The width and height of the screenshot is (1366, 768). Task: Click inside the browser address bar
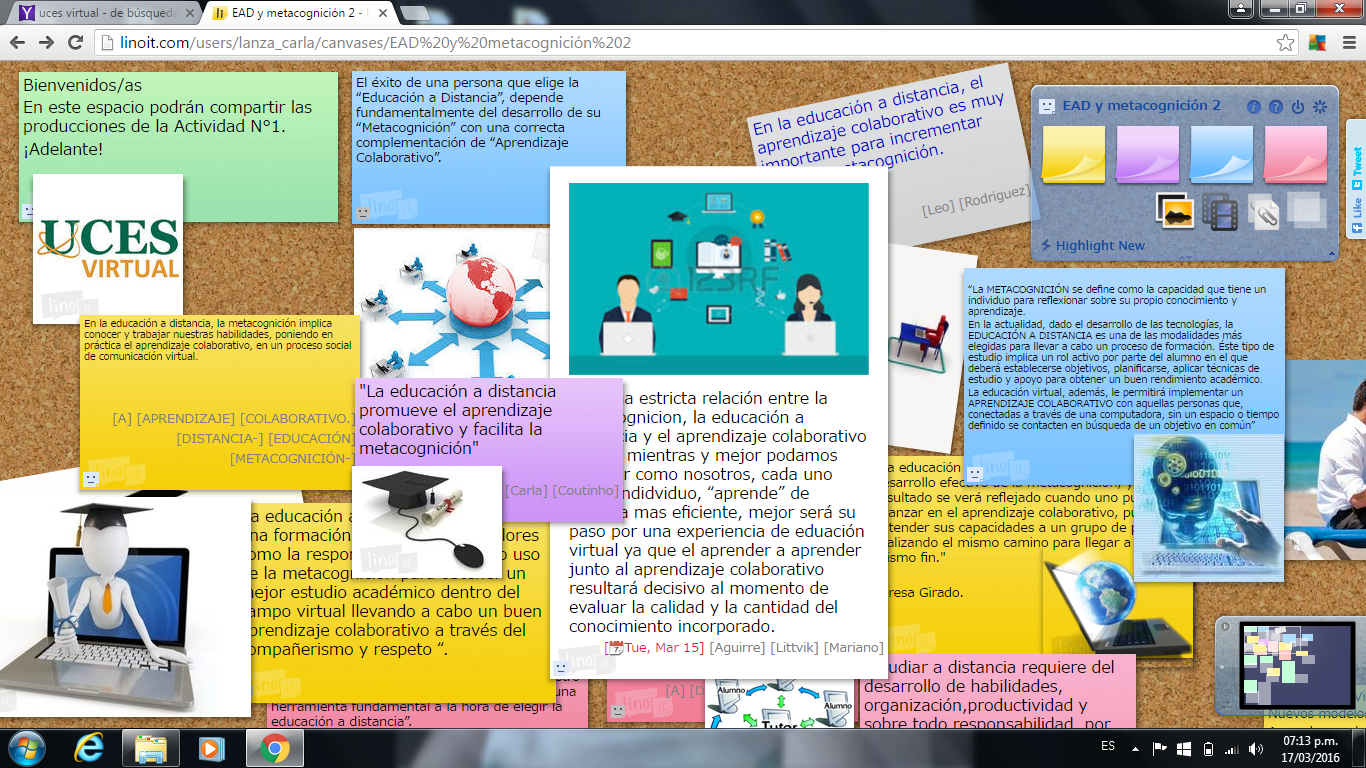pos(400,44)
